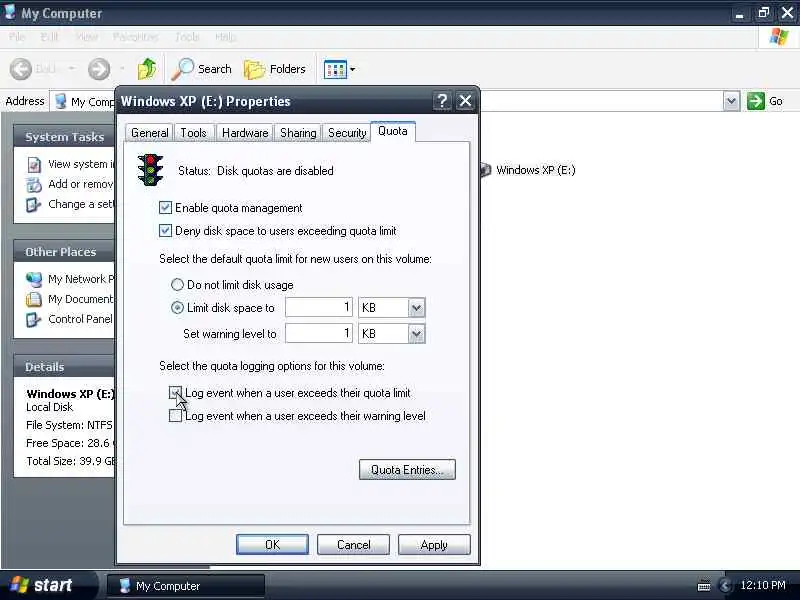
Task: Click the dialog Help question mark button
Action: pos(442,101)
